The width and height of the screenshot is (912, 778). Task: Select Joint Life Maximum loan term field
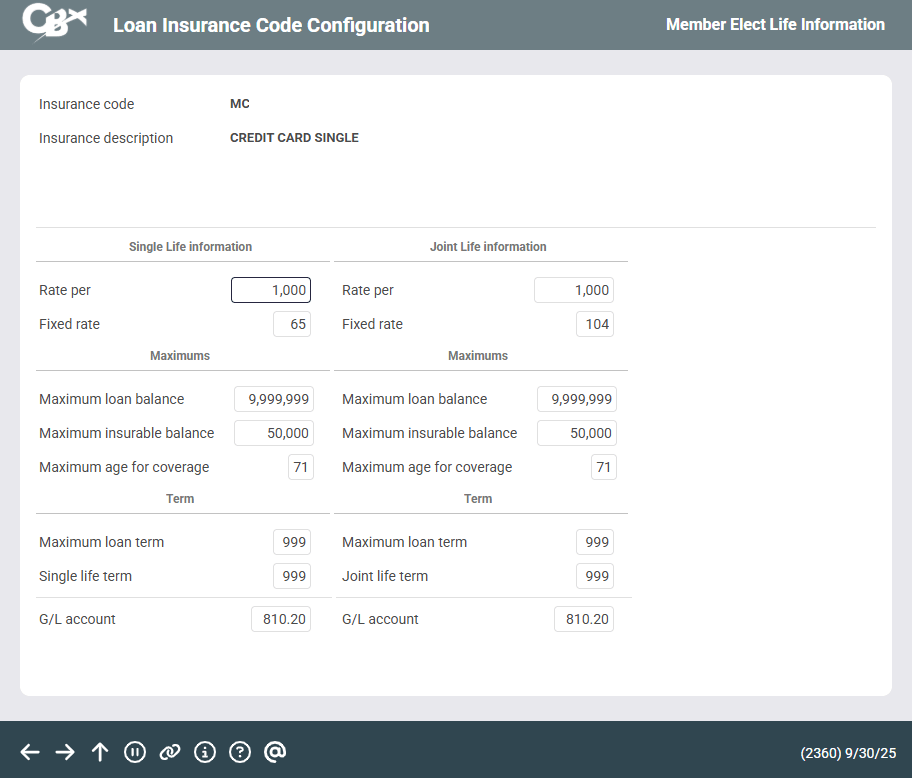(x=595, y=542)
